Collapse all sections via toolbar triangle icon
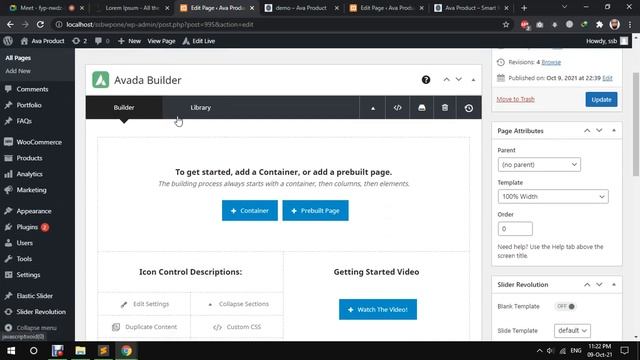640x360 pixels. coord(373,108)
